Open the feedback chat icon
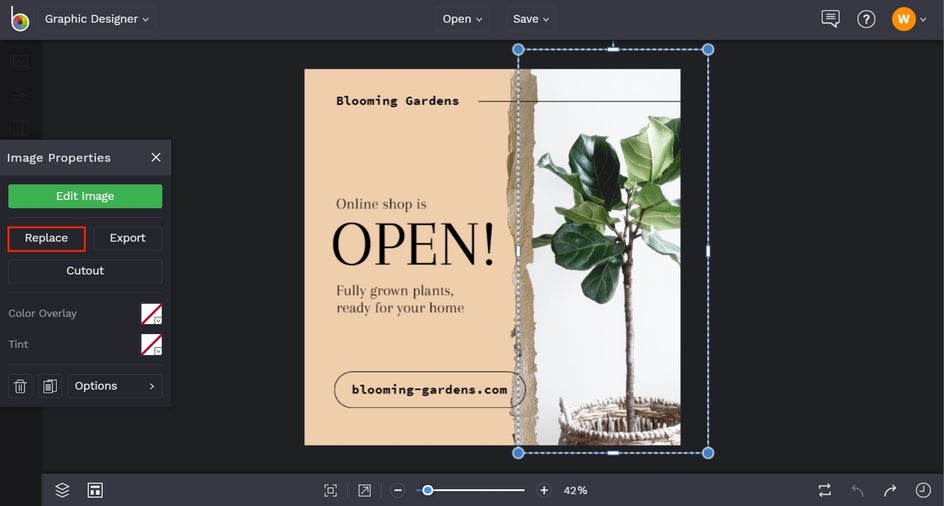The height and width of the screenshot is (506, 944). pos(830,19)
